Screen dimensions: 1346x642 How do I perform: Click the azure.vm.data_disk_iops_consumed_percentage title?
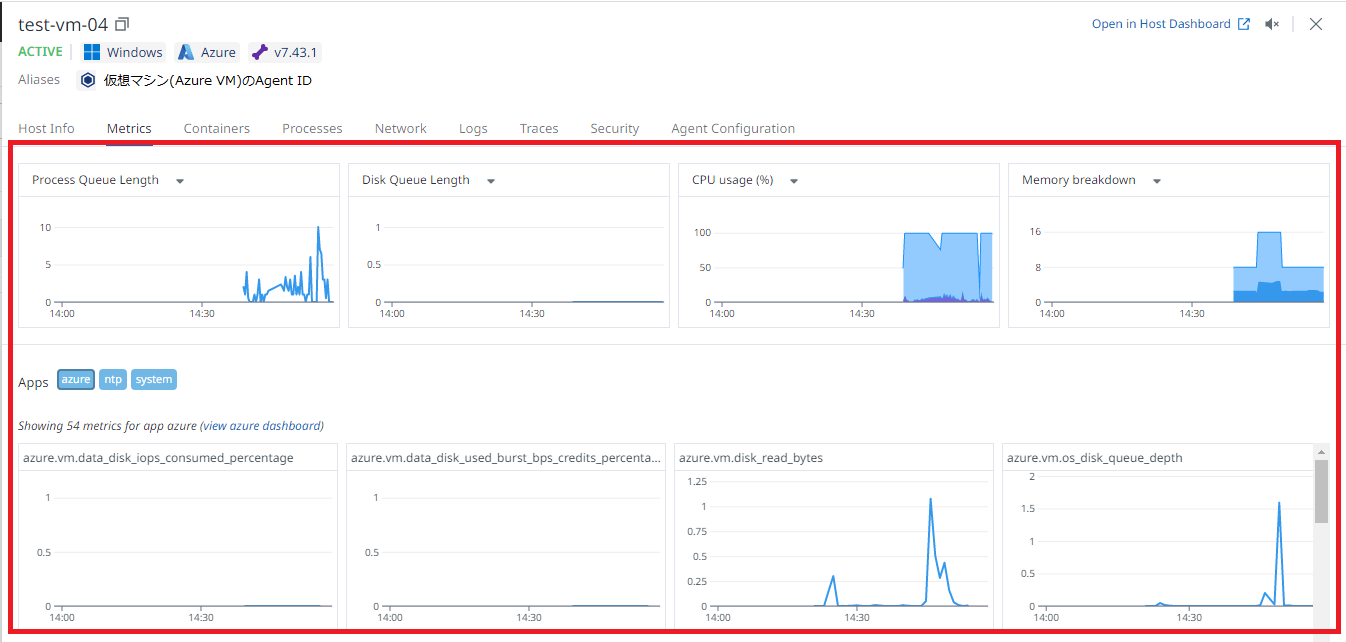tap(158, 458)
